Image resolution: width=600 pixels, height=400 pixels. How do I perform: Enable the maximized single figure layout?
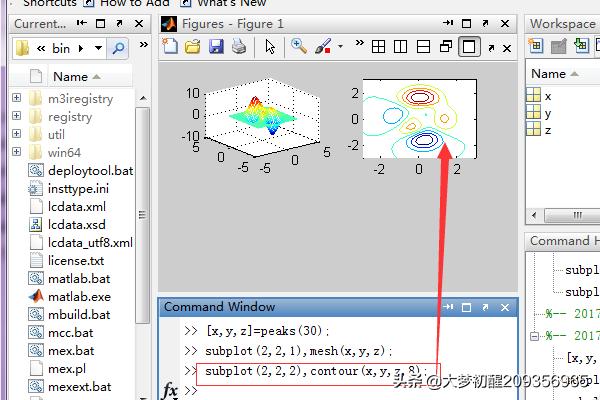[469, 46]
